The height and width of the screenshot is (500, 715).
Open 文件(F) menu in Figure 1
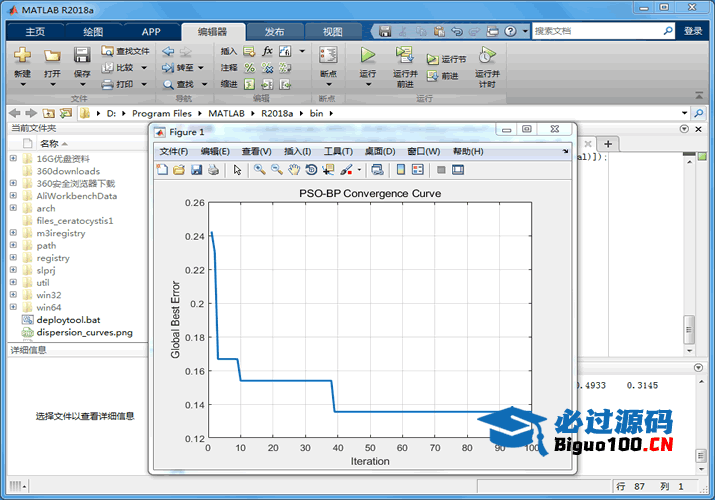[x=173, y=151]
